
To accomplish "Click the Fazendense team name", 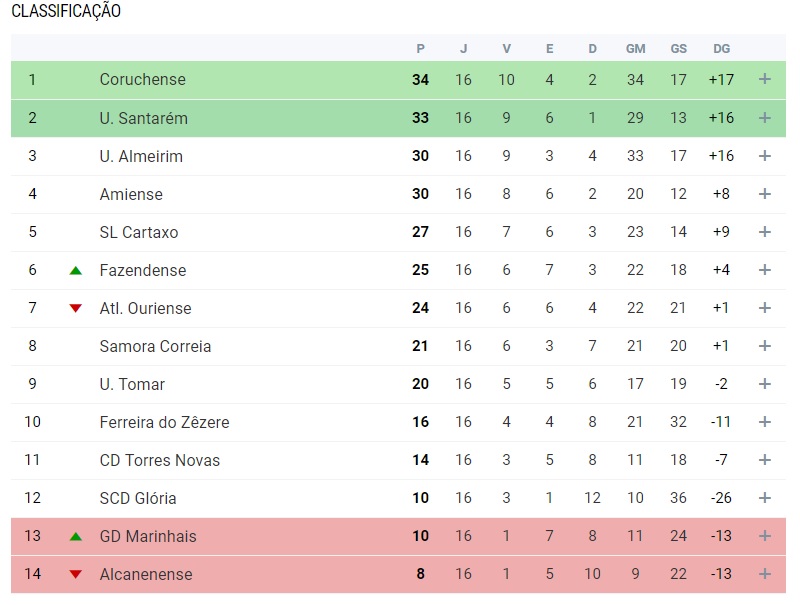I will [x=143, y=270].
